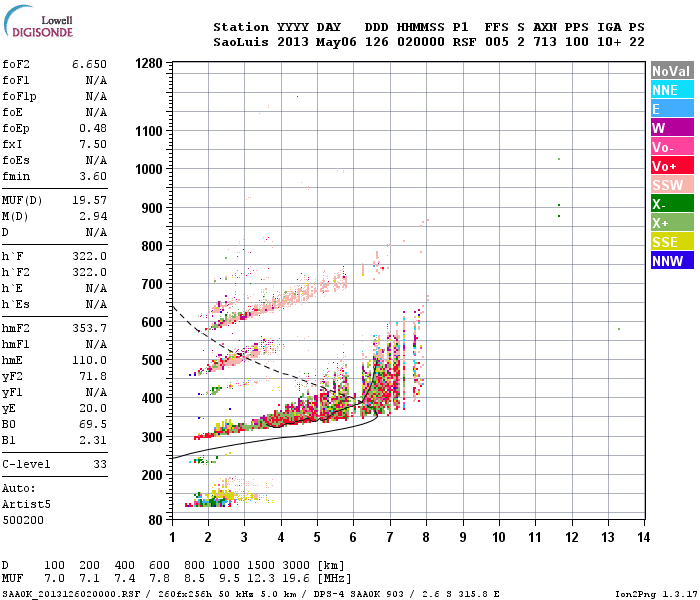Select the X+ light green legend swatch
Screen dimensions: 700x600
(x=672, y=223)
